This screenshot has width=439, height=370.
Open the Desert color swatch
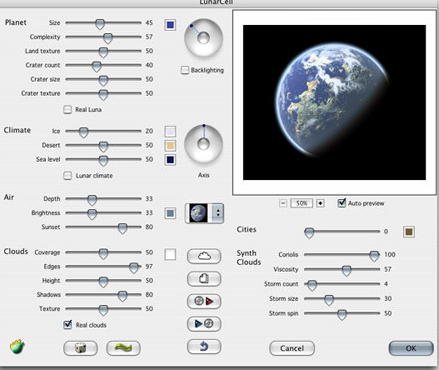(x=170, y=145)
